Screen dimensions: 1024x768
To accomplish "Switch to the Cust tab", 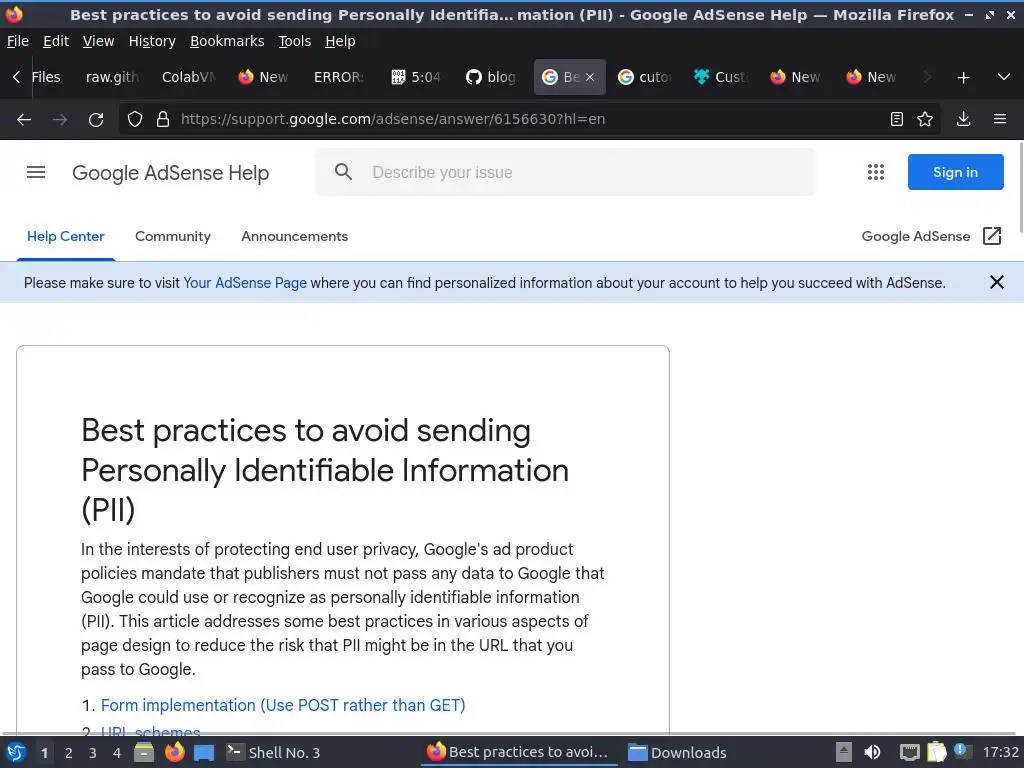I will point(720,77).
